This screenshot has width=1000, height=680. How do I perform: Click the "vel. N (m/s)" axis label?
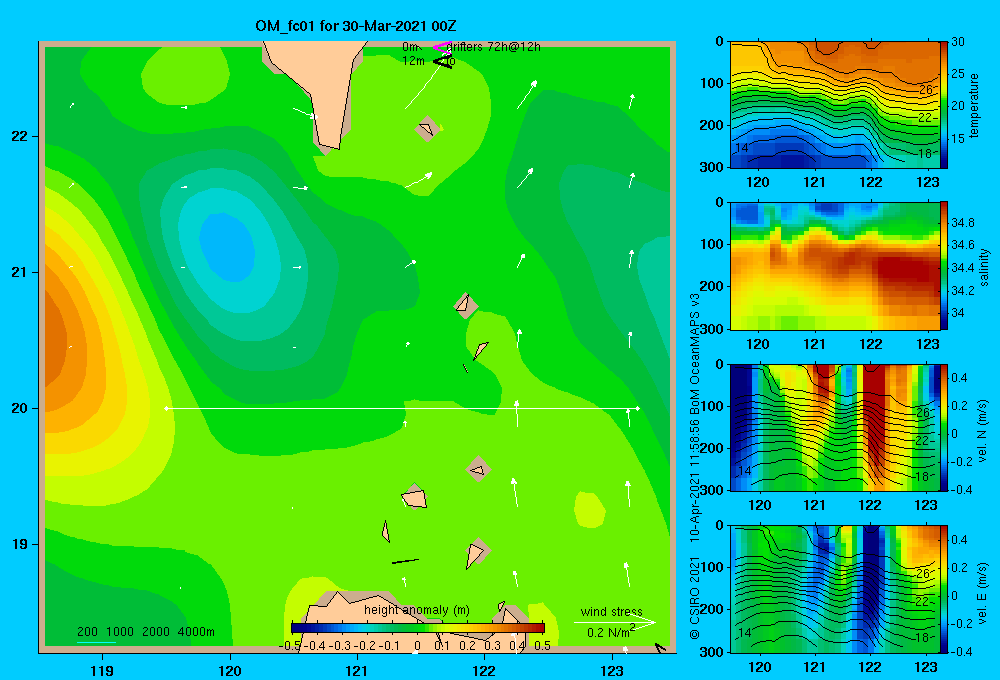pyautogui.click(x=982, y=431)
